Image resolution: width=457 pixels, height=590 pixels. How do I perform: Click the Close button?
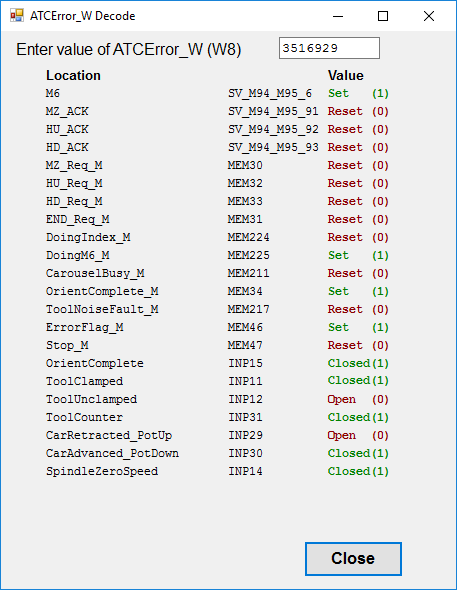pyautogui.click(x=353, y=559)
